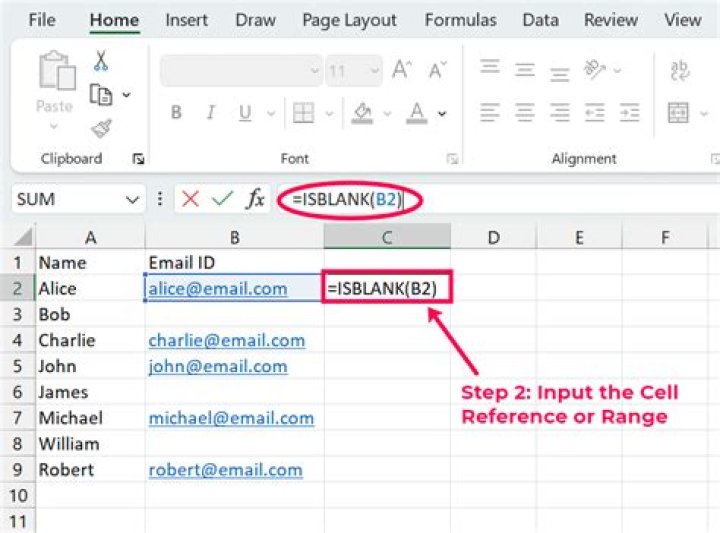Select column D header

pos(493,237)
